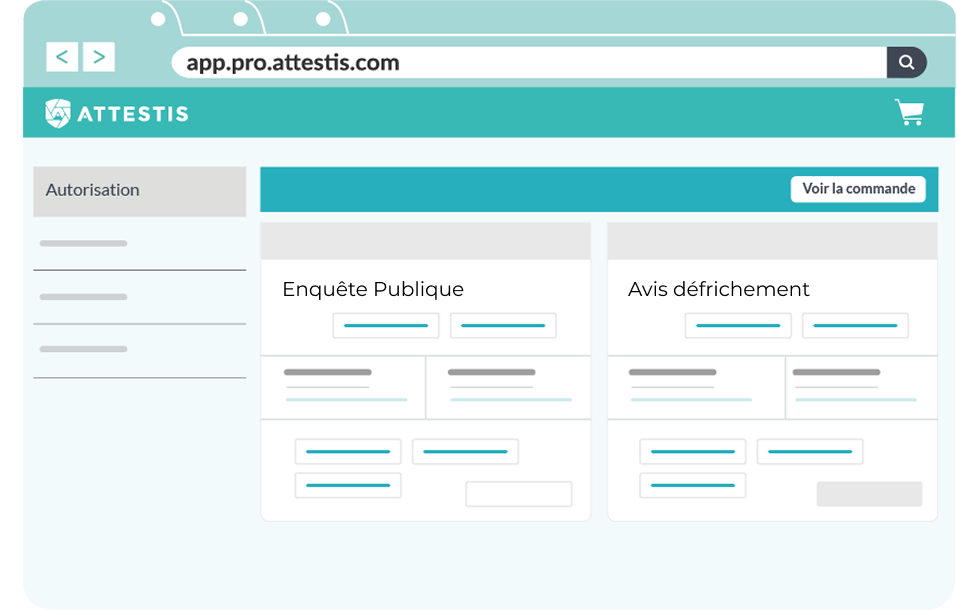The width and height of the screenshot is (957, 610).
Task: Switch to the third browser tab
Action: click(322, 19)
